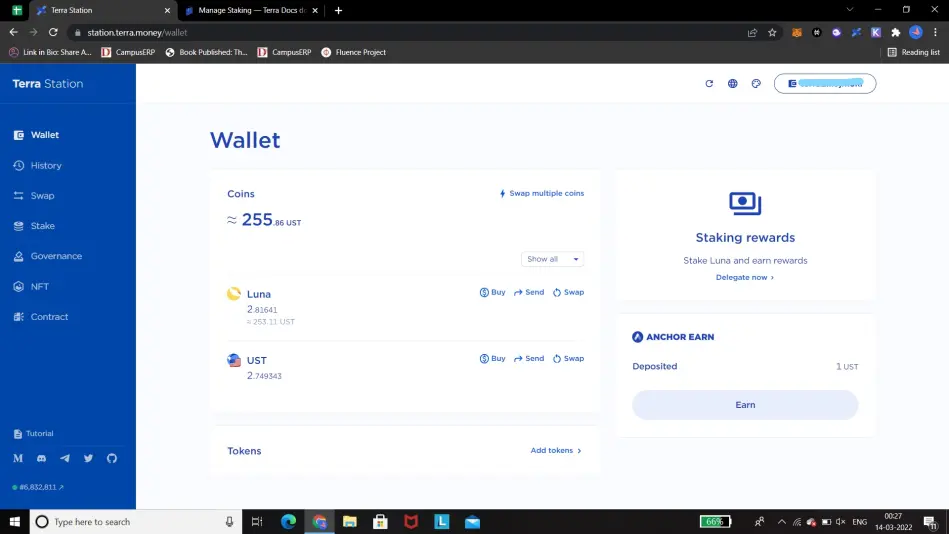Screen dimensions: 949x534
Task: Click the address bar URL
Action: point(137,33)
